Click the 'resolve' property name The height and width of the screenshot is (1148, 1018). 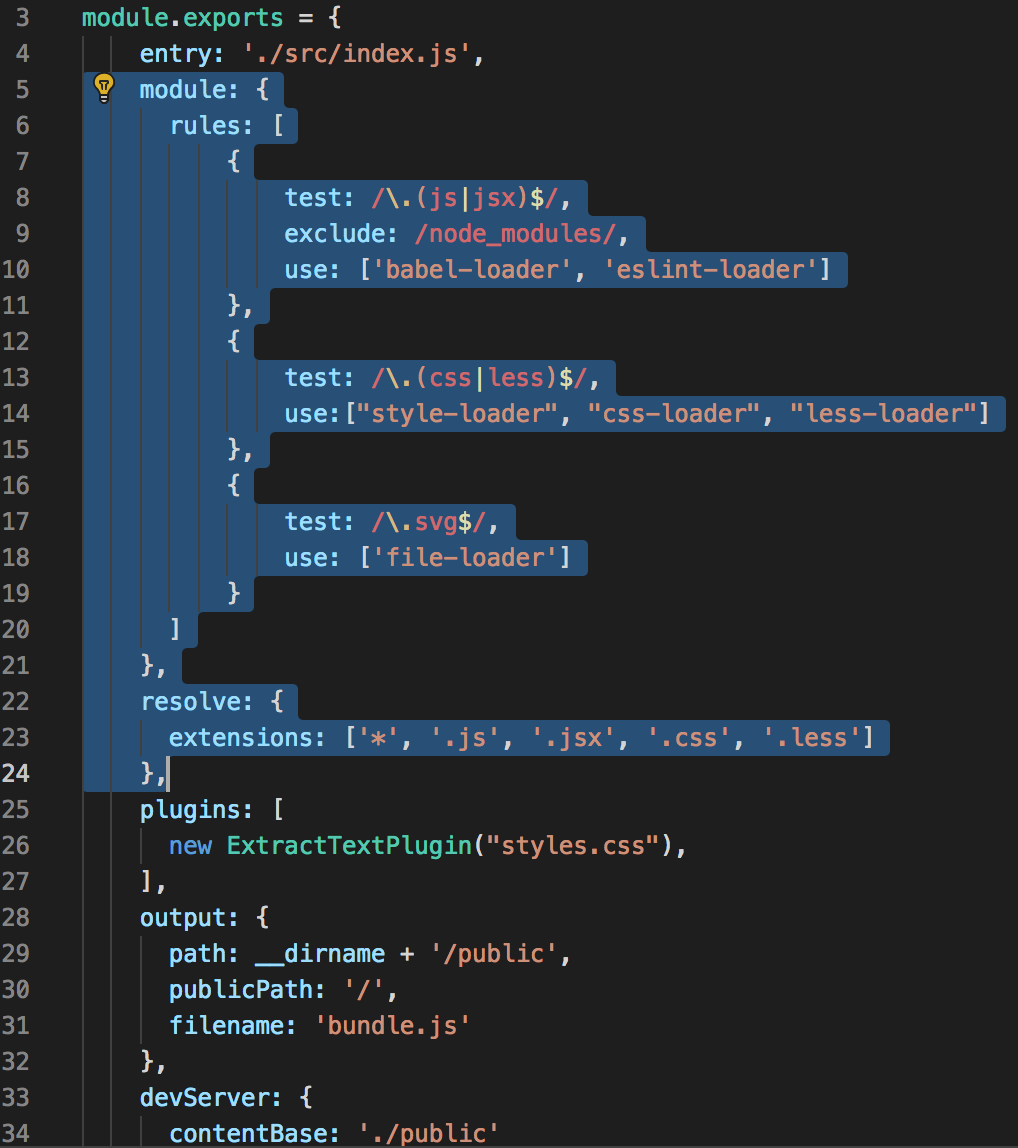[190, 701]
